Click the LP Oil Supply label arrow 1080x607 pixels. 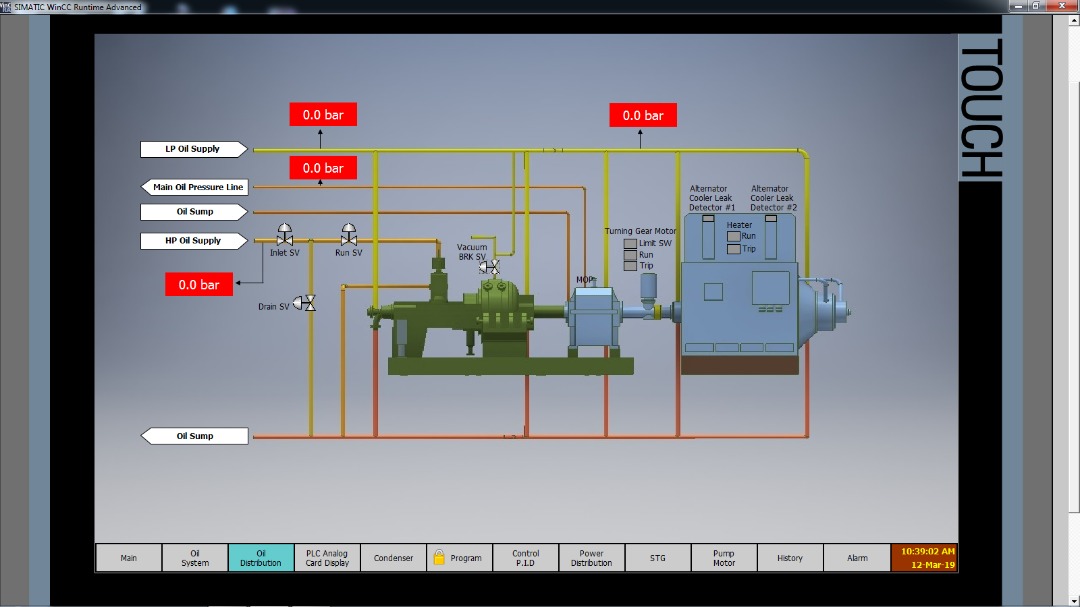point(194,149)
